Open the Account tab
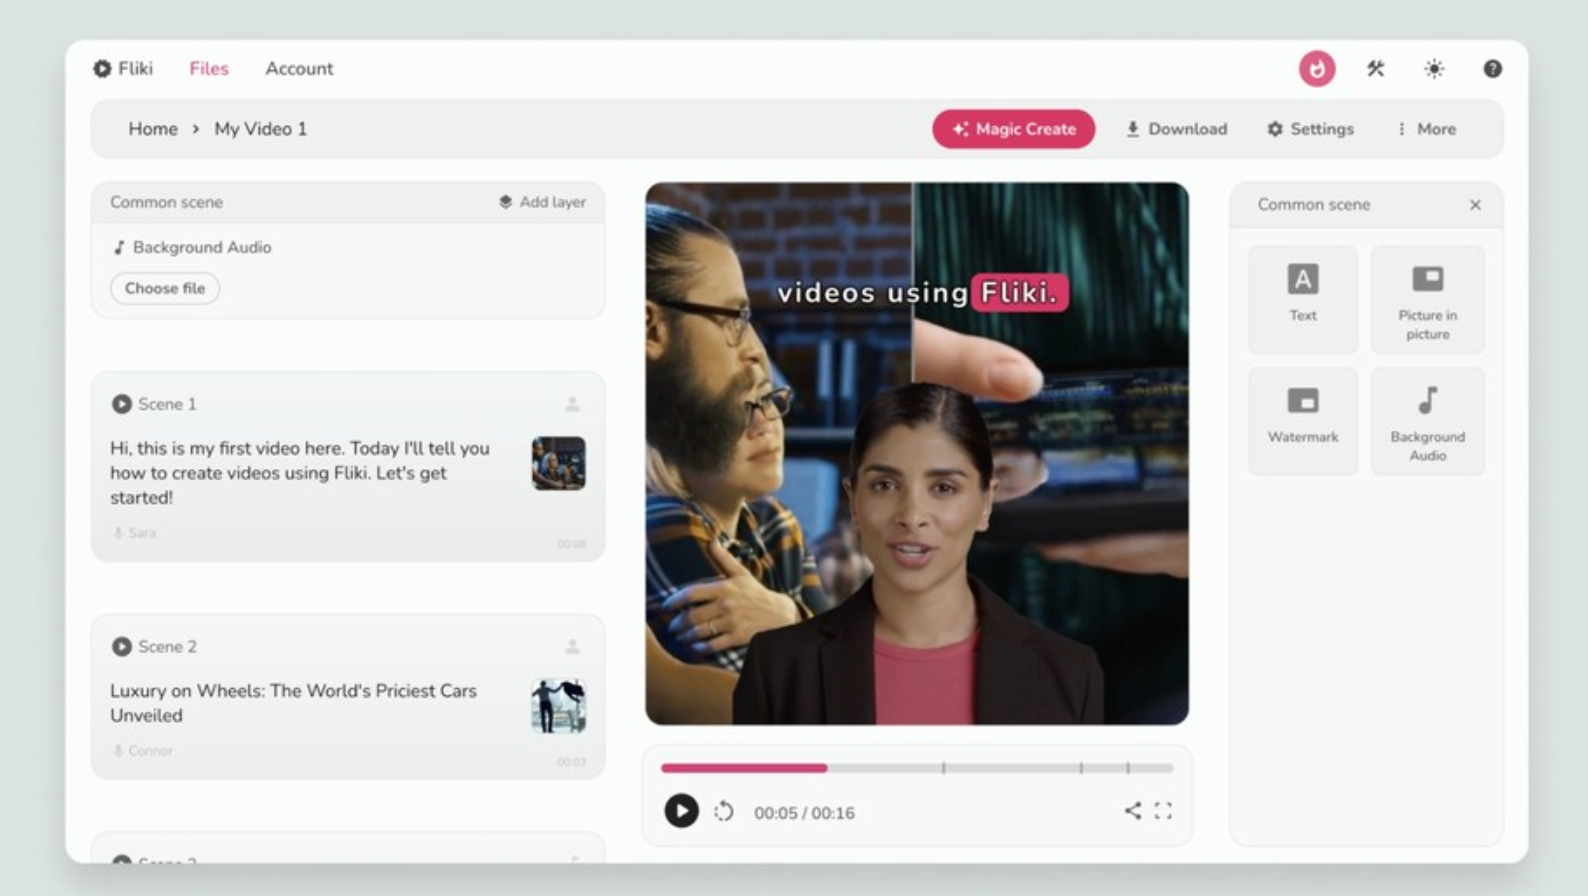Viewport: 1588px width, 896px height. pyautogui.click(x=299, y=68)
